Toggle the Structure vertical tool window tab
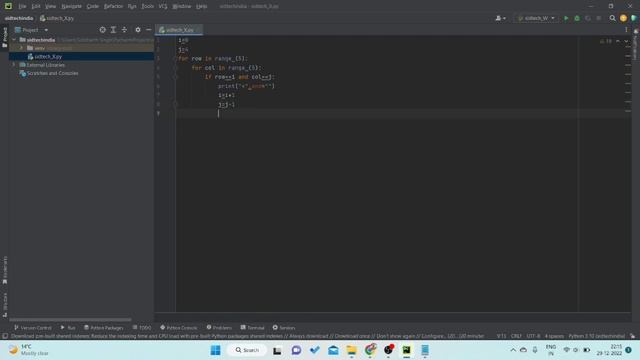The width and height of the screenshot is (640, 360). (x=4, y=305)
